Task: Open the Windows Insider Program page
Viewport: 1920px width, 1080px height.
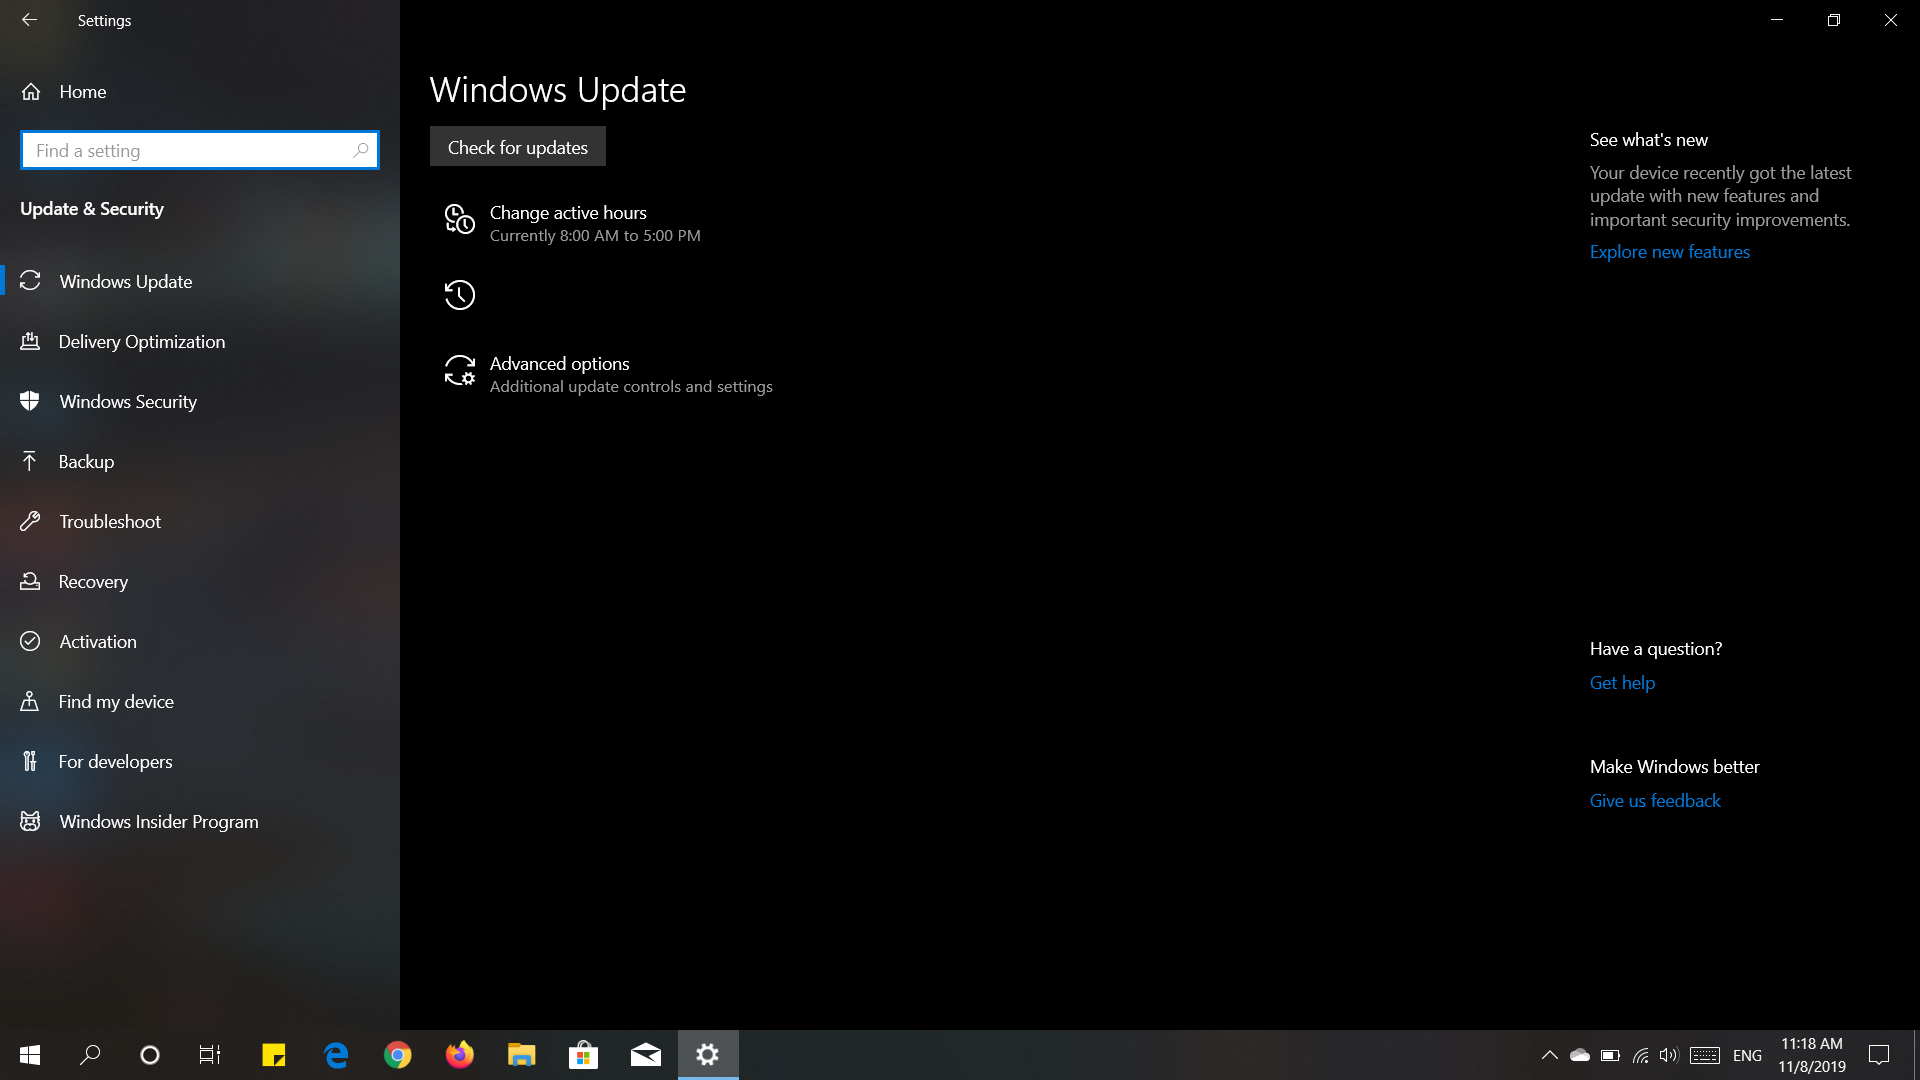Action: tap(200, 821)
